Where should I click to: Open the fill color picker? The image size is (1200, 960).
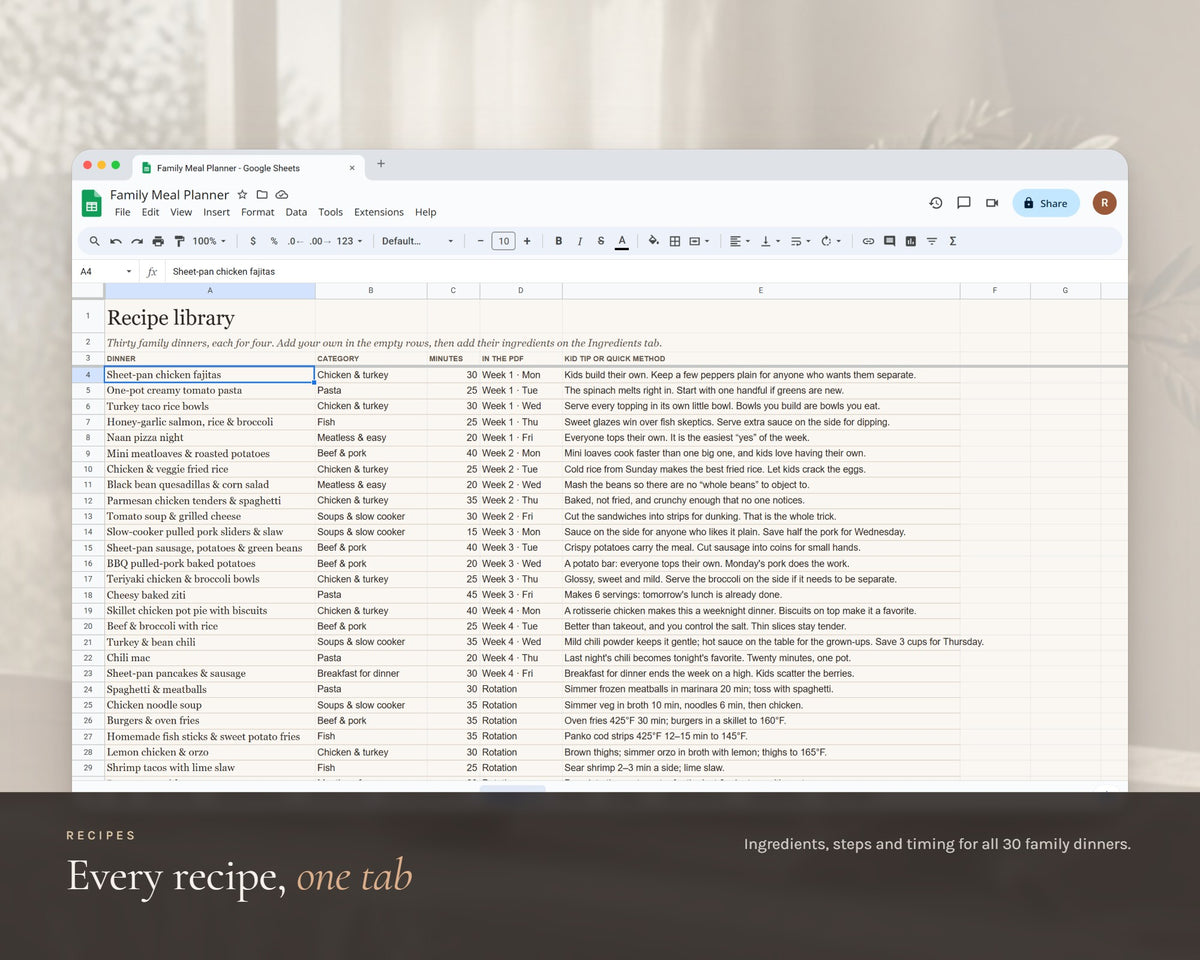654,241
